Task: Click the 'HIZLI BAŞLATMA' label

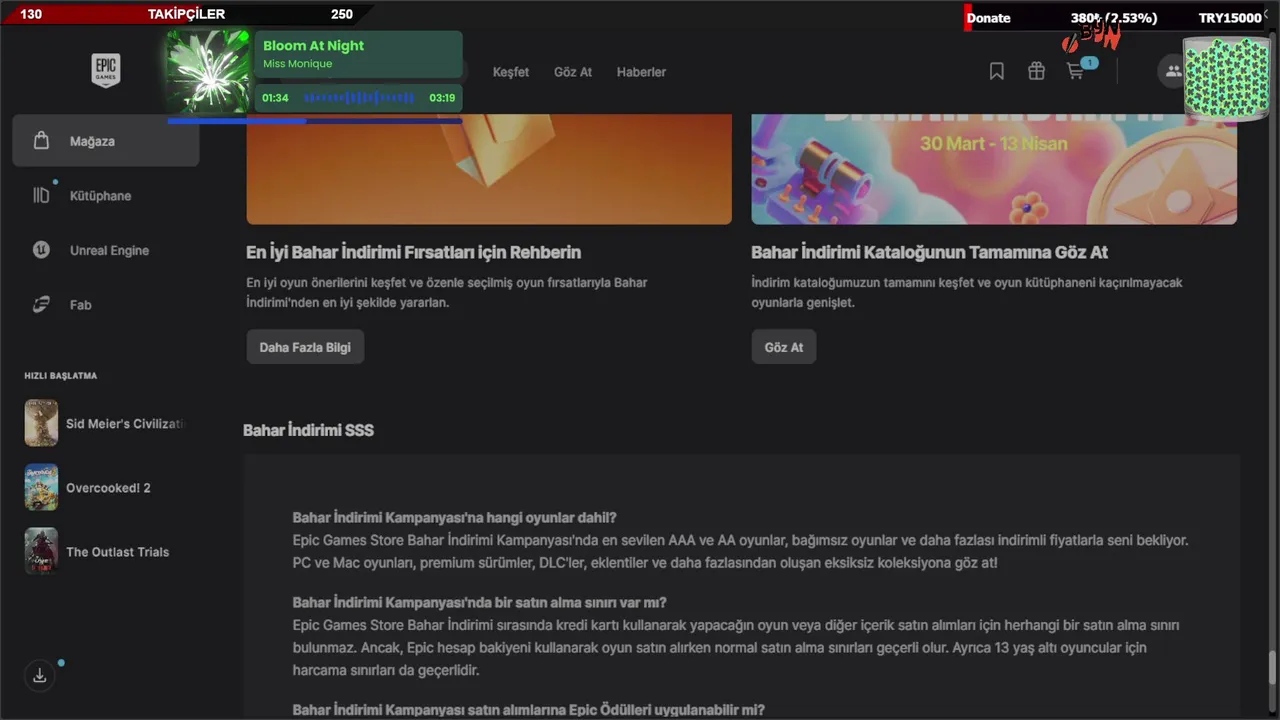Action: pos(61,376)
